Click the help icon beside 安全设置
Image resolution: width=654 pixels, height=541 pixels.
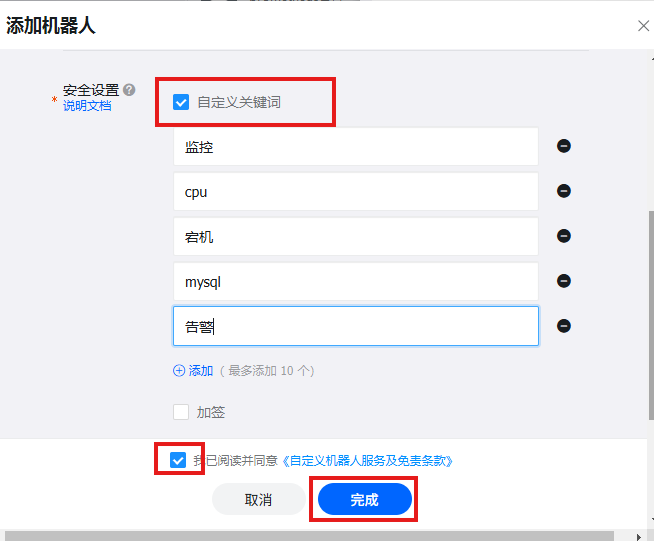(129, 90)
